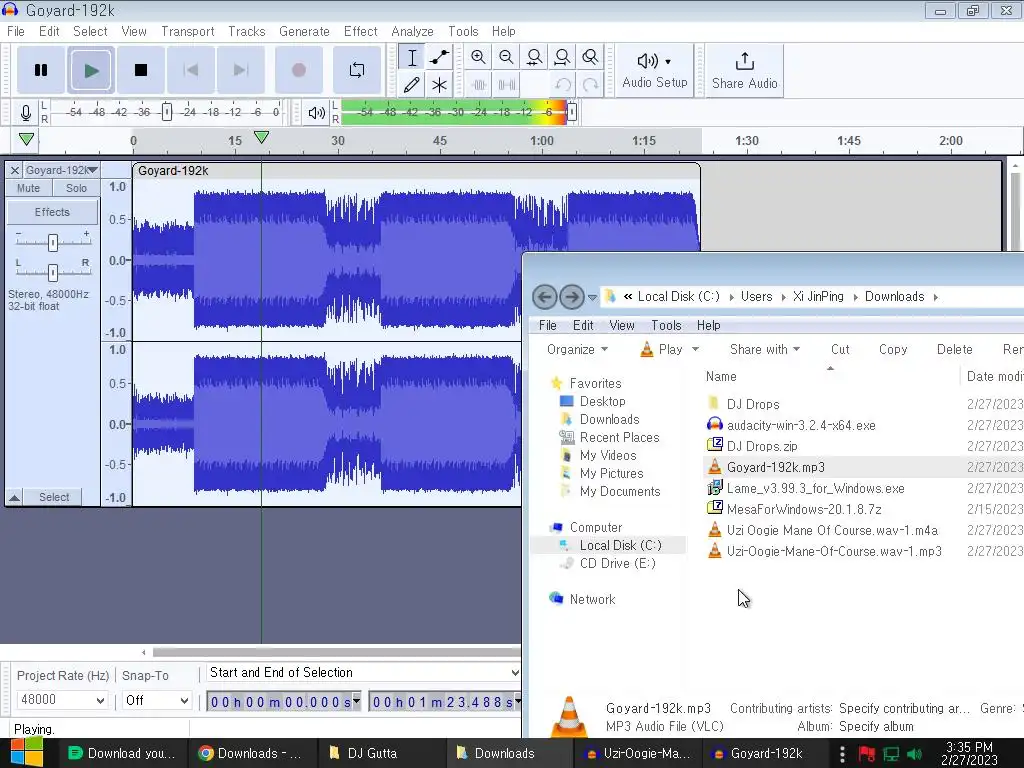
Task: Select the pencil Draw tool
Action: click(411, 85)
